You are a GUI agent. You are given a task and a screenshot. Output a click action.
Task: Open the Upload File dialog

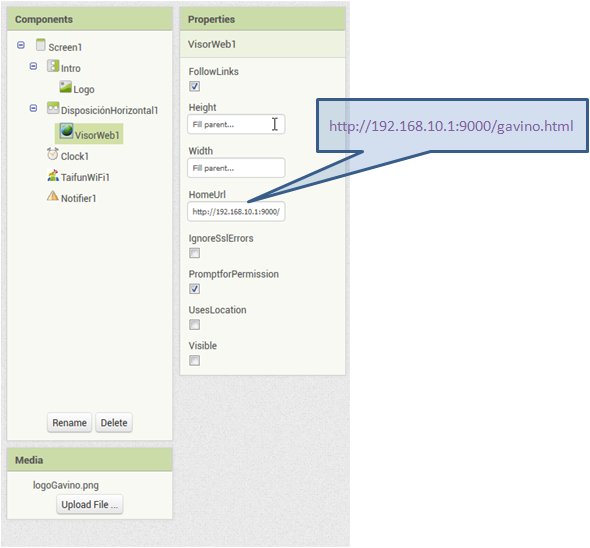[x=90, y=504]
